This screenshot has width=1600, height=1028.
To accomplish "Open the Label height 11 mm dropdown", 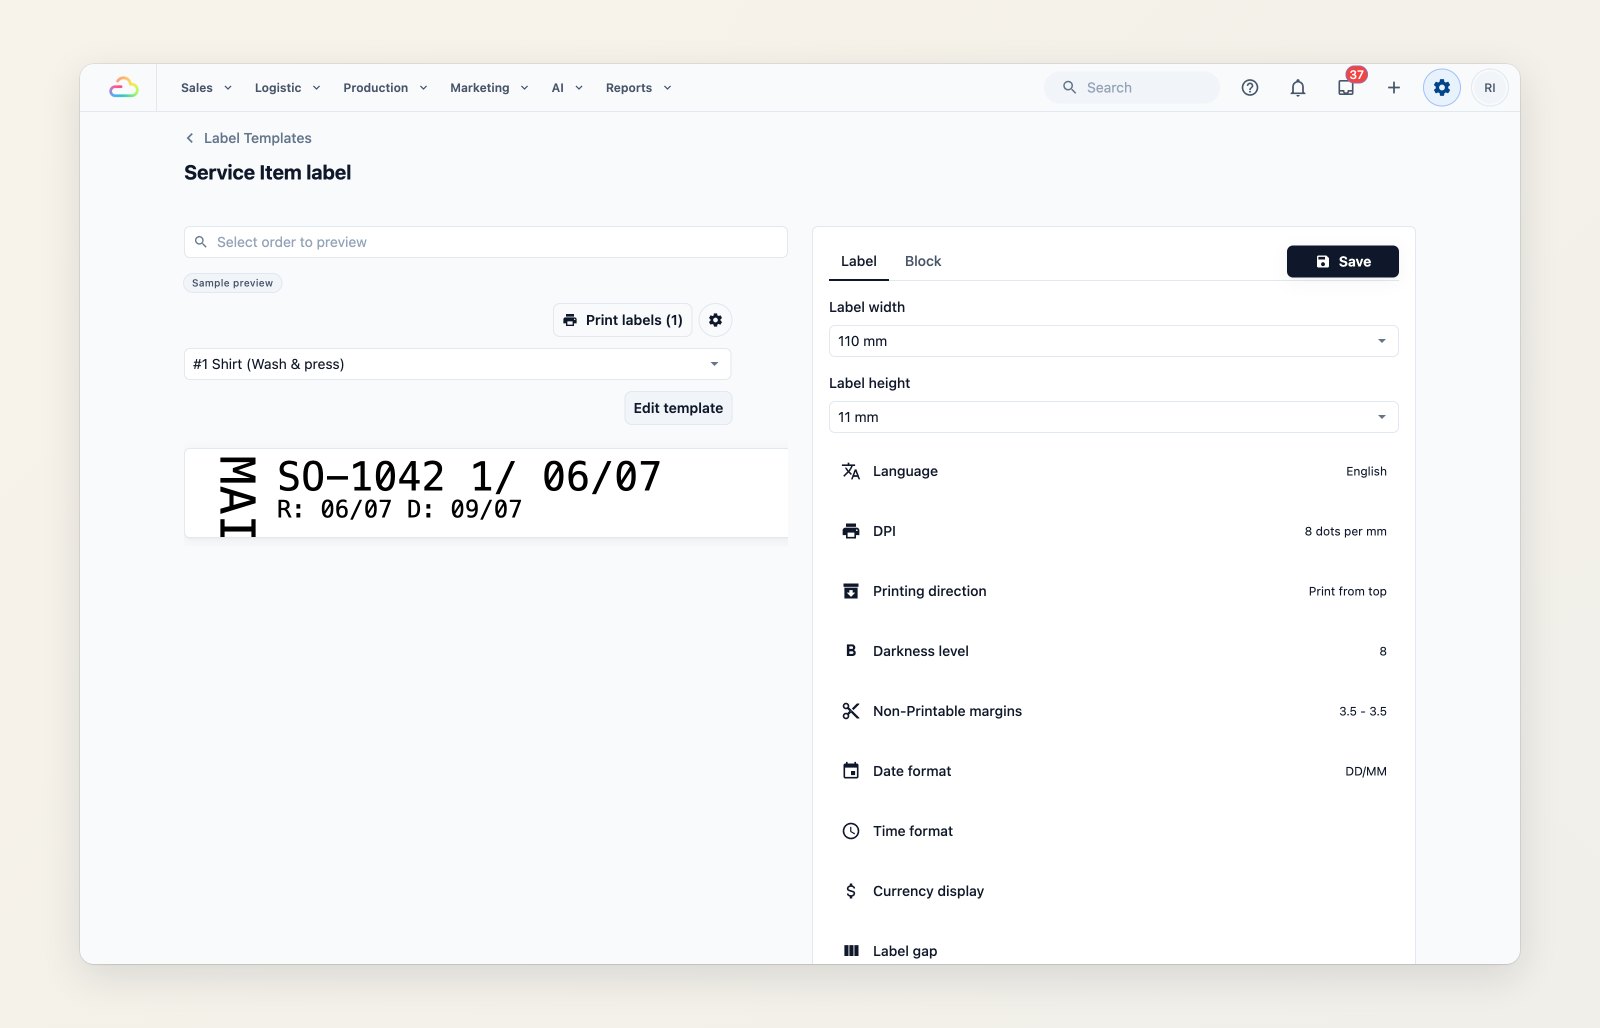I will (1113, 417).
